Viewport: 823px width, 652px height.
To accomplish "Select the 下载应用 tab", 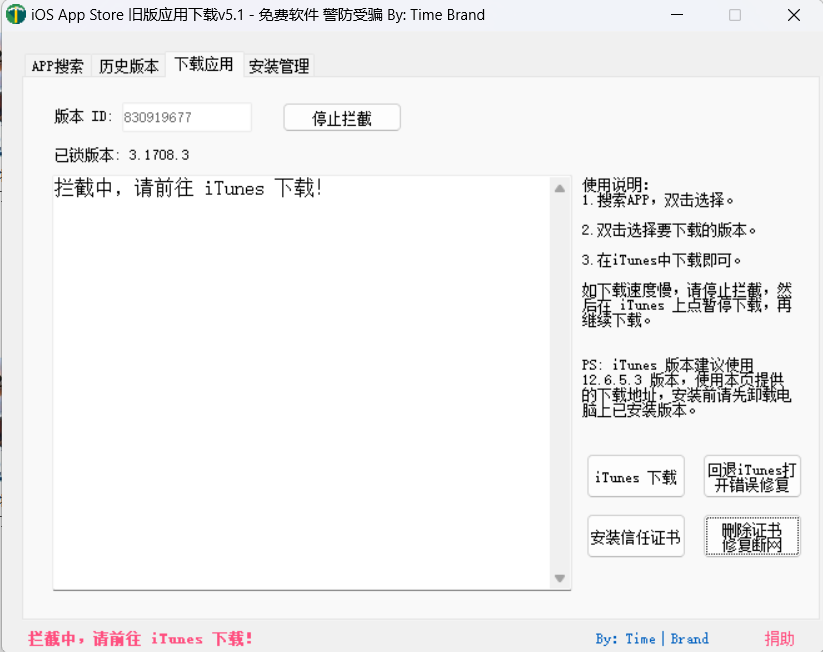I will coord(203,64).
